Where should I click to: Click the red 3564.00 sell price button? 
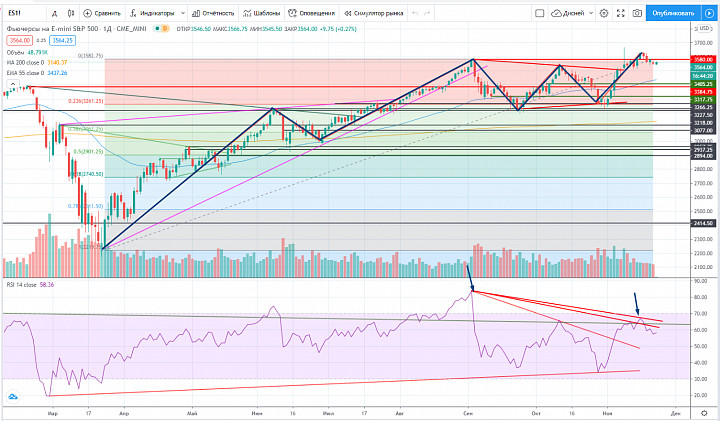20,40
